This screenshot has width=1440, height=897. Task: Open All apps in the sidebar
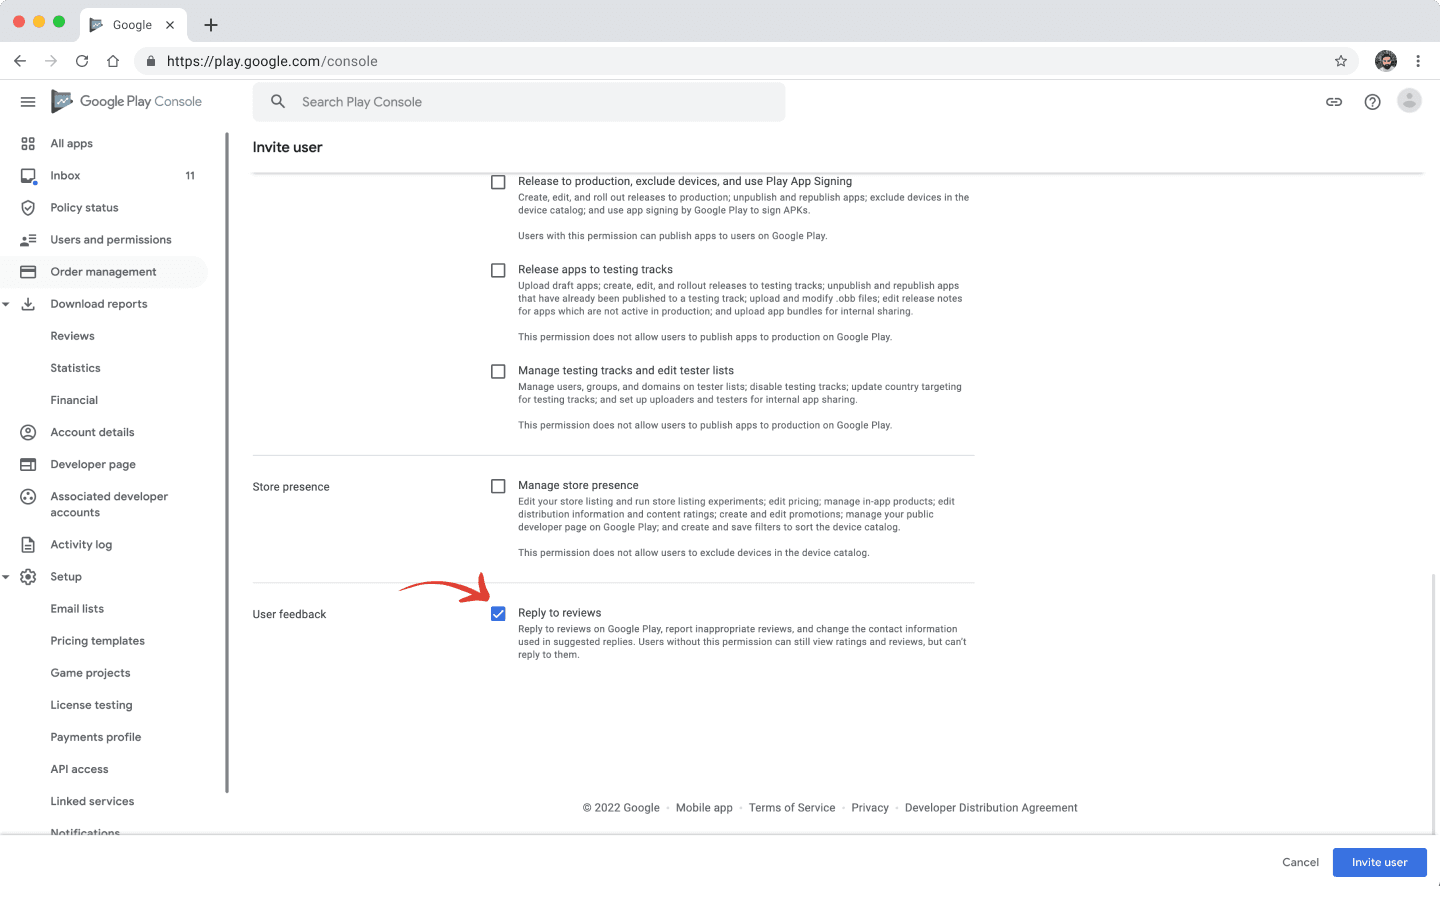pos(72,144)
